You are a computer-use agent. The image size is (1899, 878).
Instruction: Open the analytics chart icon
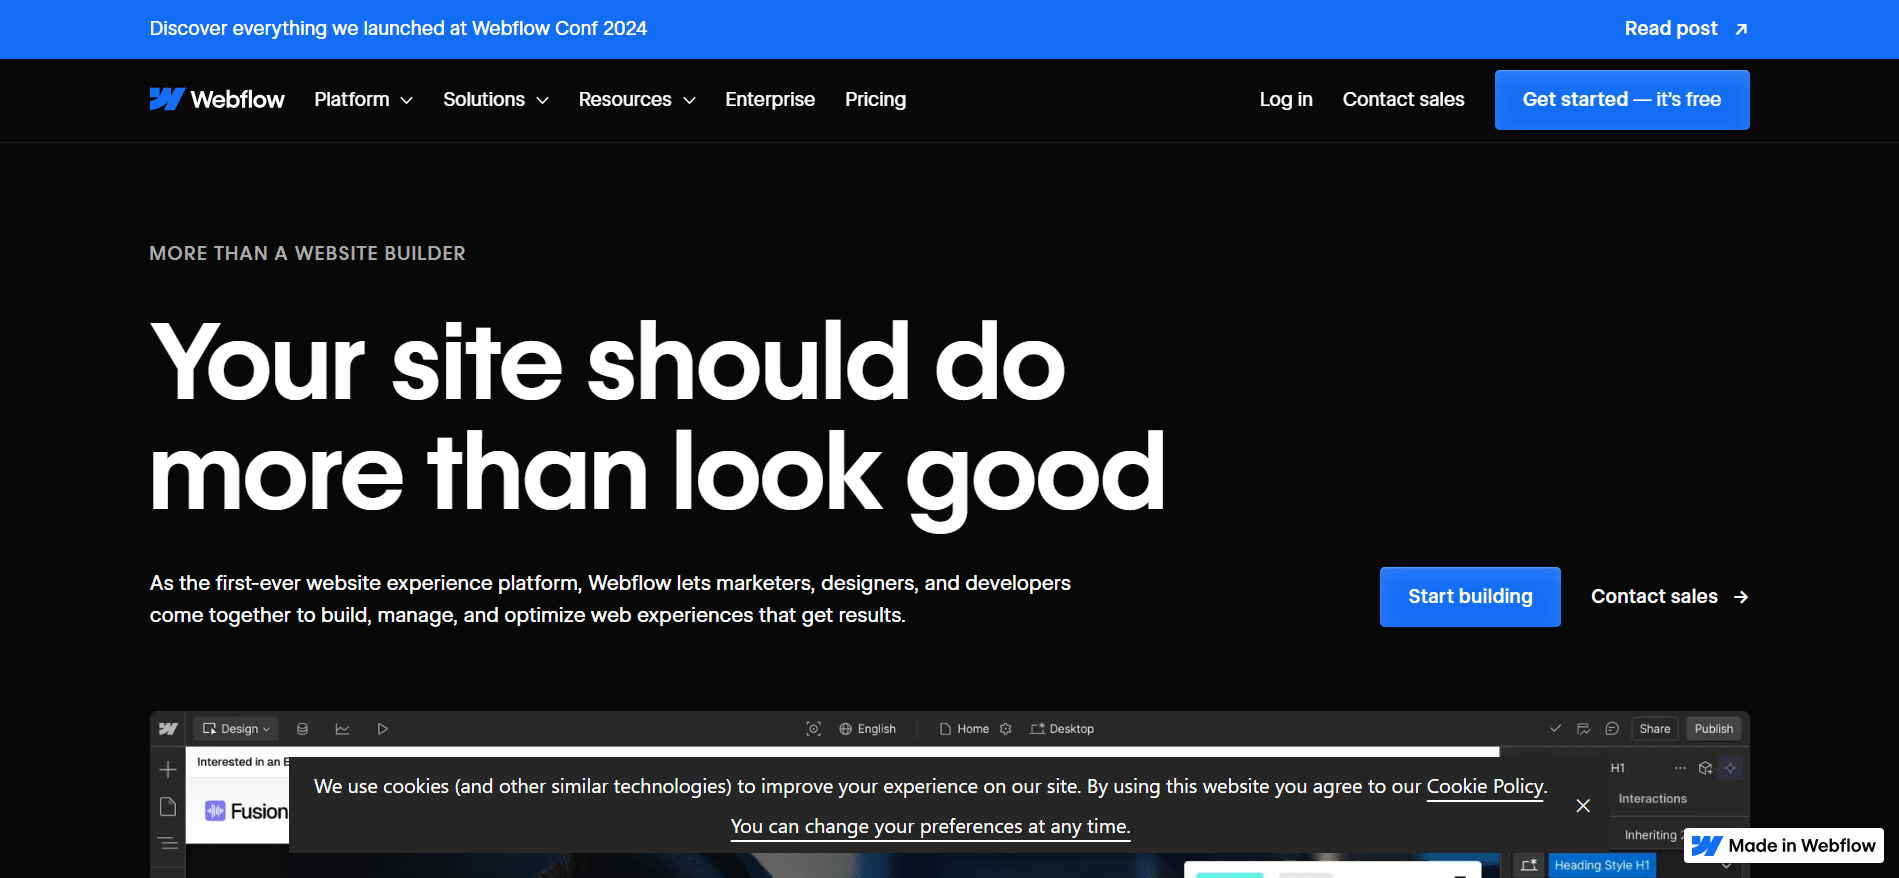[x=342, y=729]
